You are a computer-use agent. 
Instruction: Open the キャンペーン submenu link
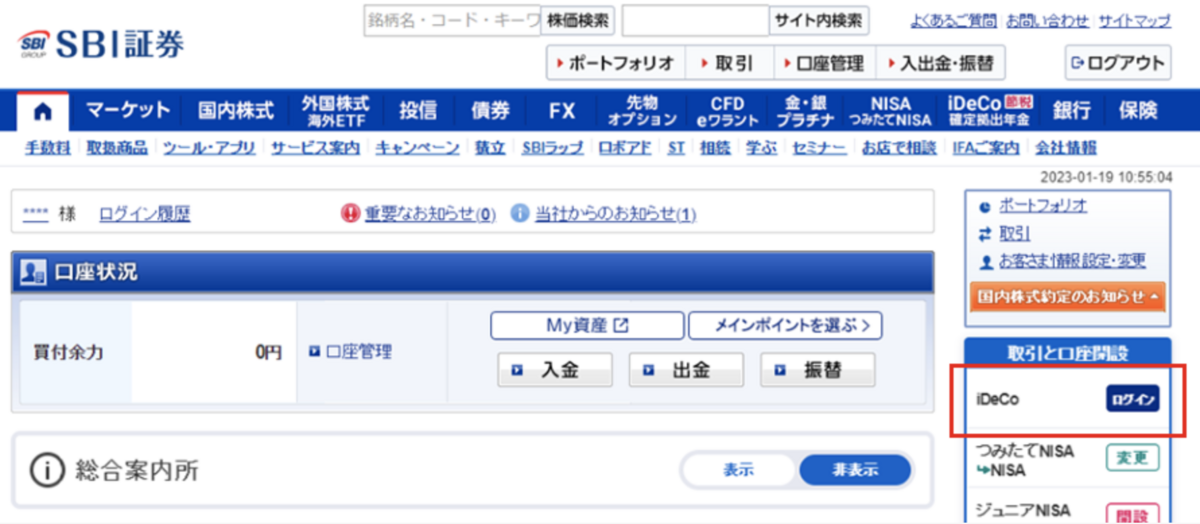pyautogui.click(x=417, y=148)
